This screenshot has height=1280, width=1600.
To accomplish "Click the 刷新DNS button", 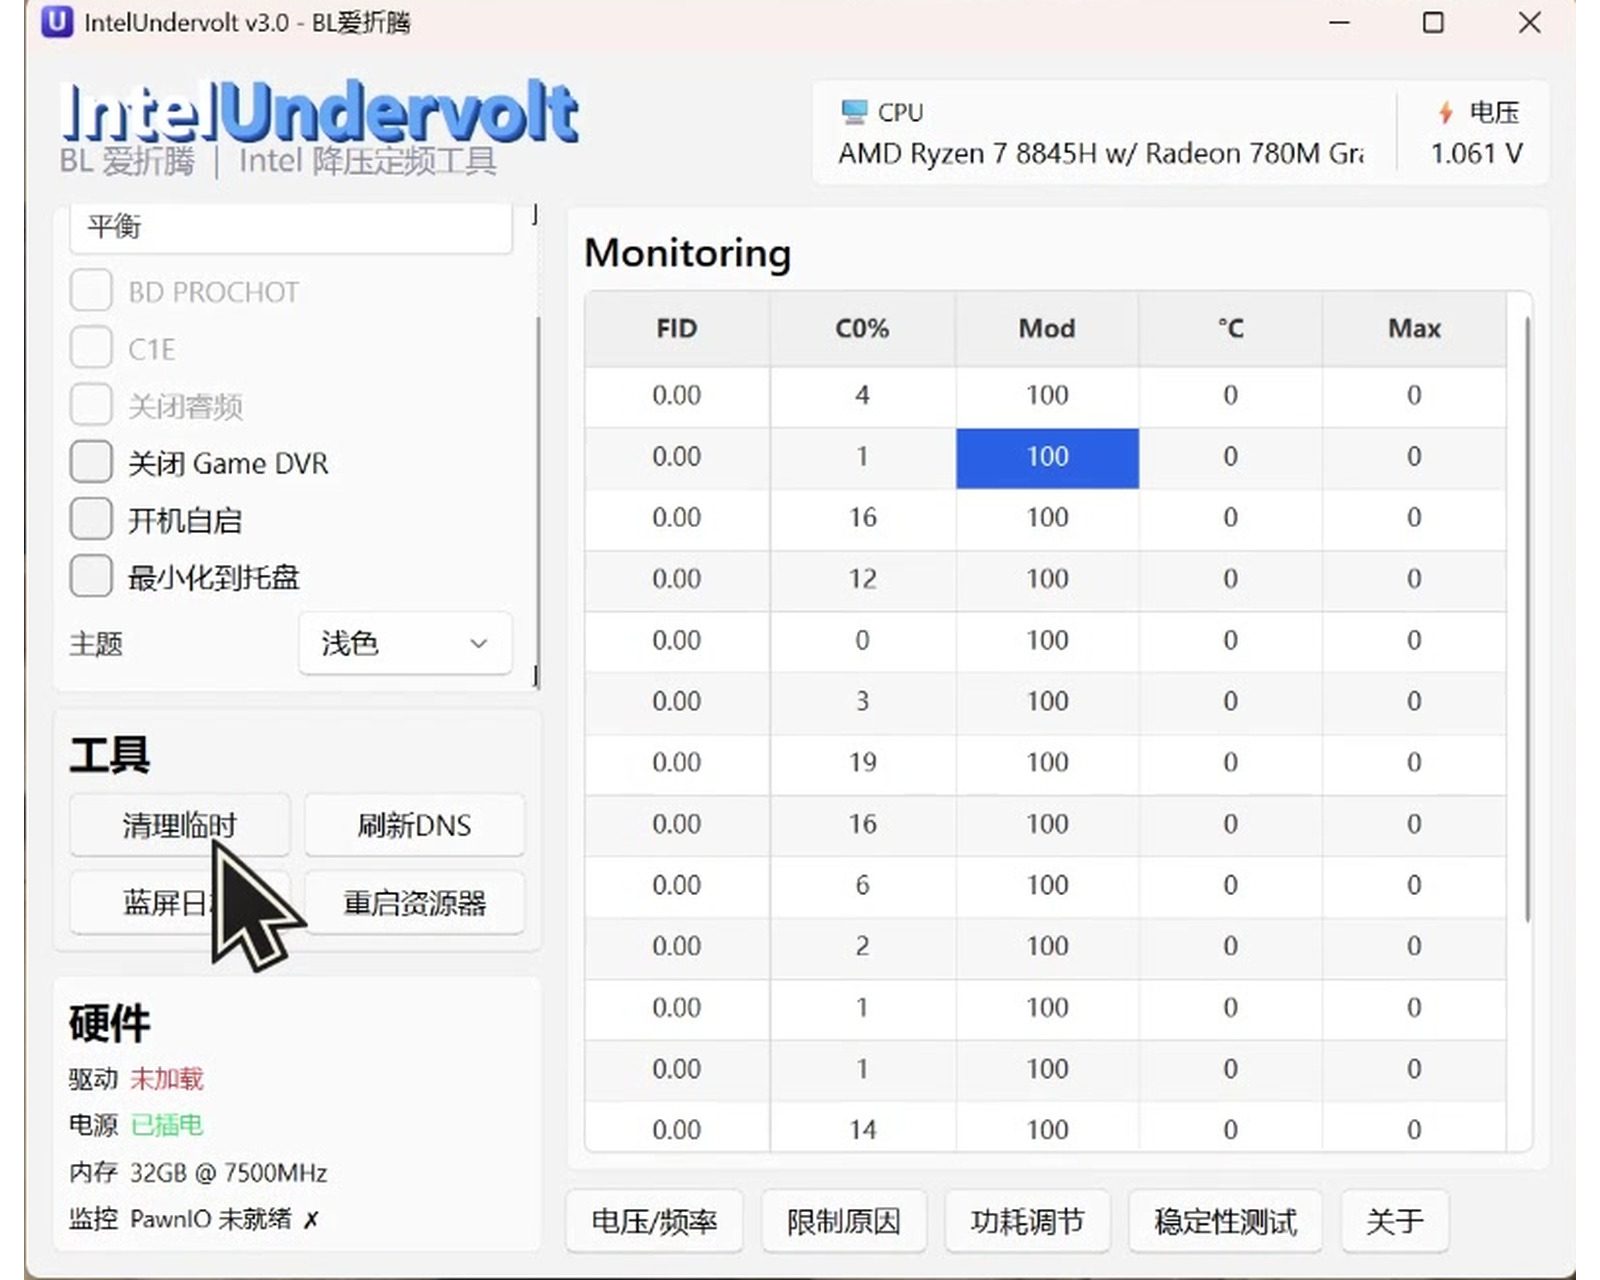I will click(x=414, y=825).
